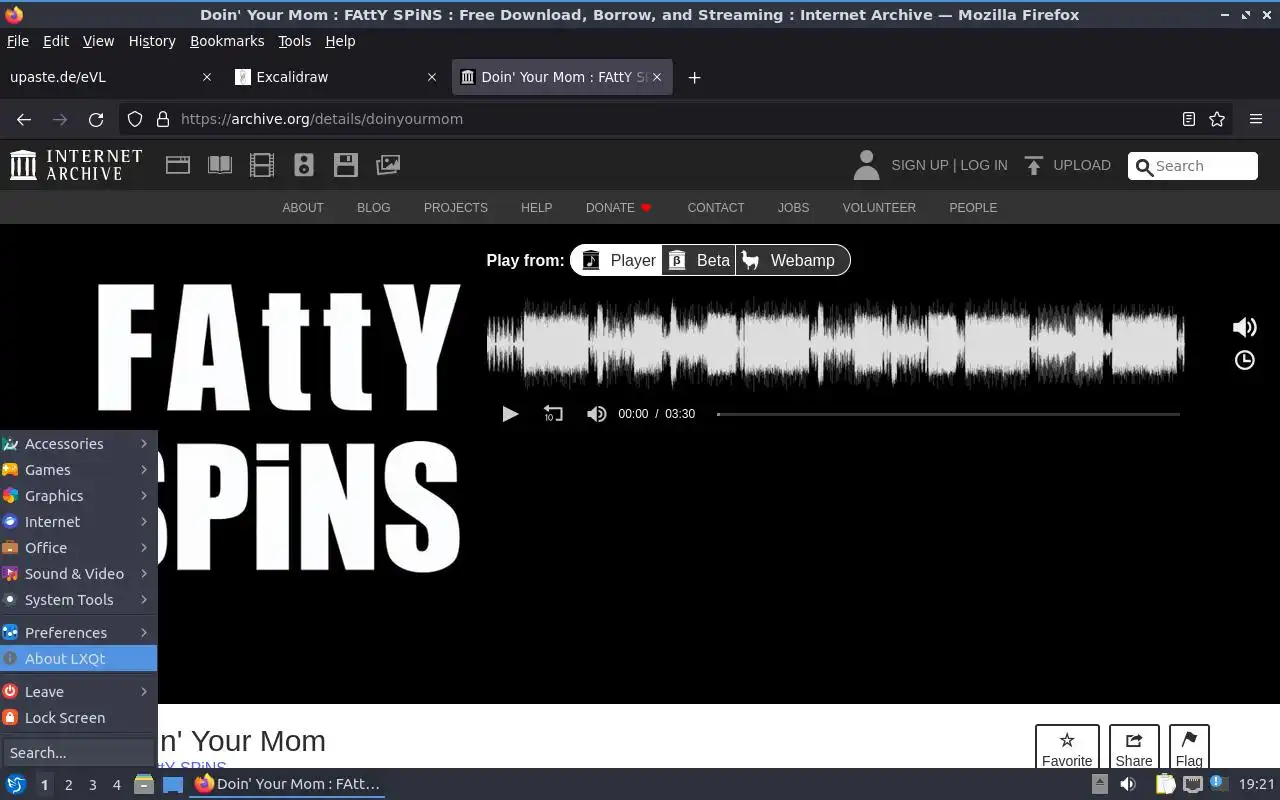This screenshot has height=800, width=1280.
Task: Mute the player volume beside the timer
Action: tap(596, 414)
